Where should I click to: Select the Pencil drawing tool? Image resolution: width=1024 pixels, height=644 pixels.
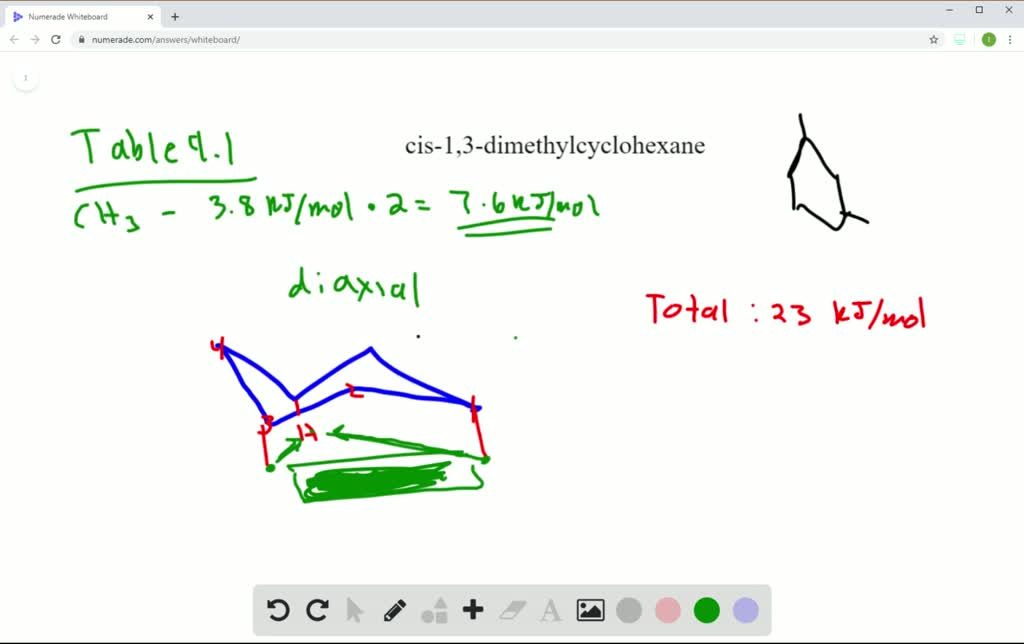pyautogui.click(x=394, y=609)
